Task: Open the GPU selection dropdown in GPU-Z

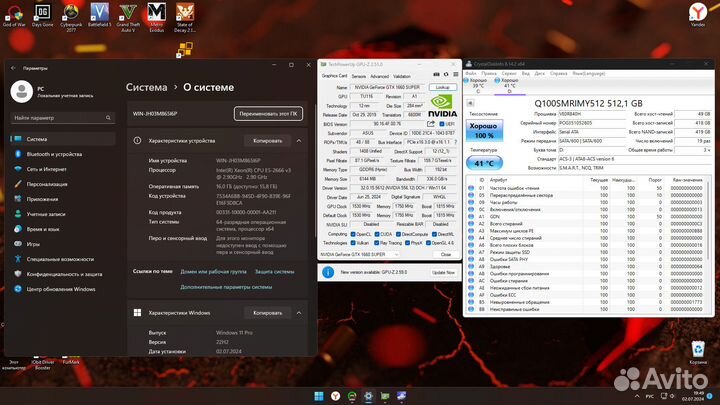Action: click(x=359, y=254)
